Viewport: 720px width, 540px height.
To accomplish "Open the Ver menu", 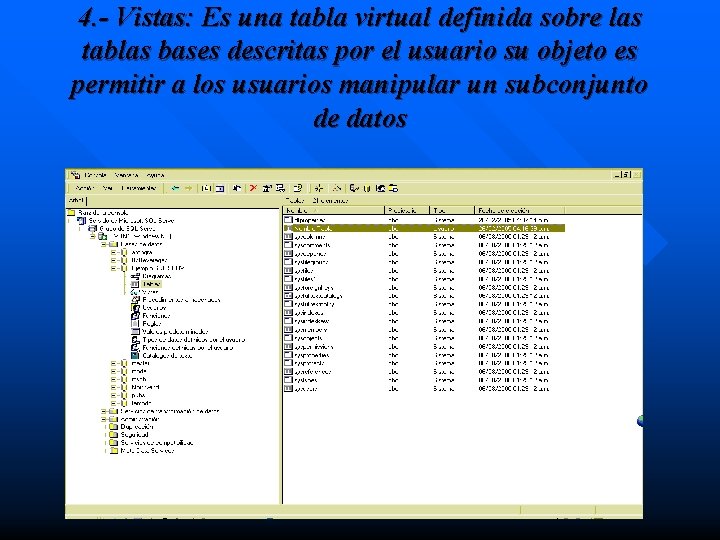I will point(107,188).
